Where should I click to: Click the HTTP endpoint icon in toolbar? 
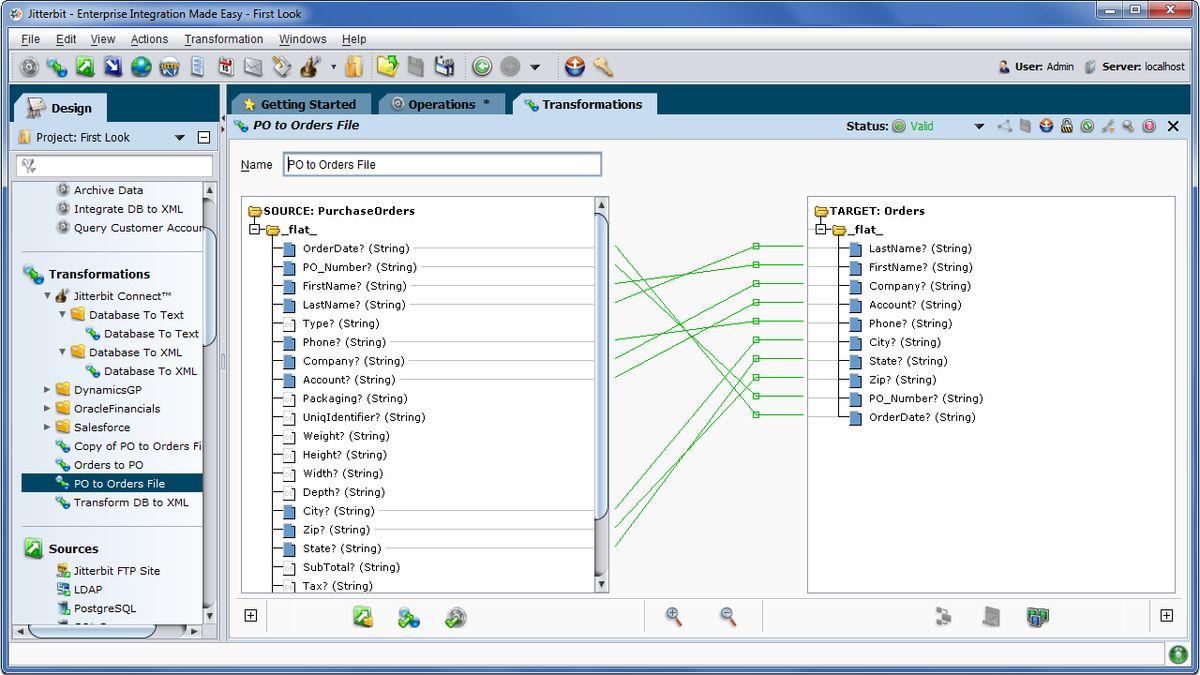(x=169, y=67)
